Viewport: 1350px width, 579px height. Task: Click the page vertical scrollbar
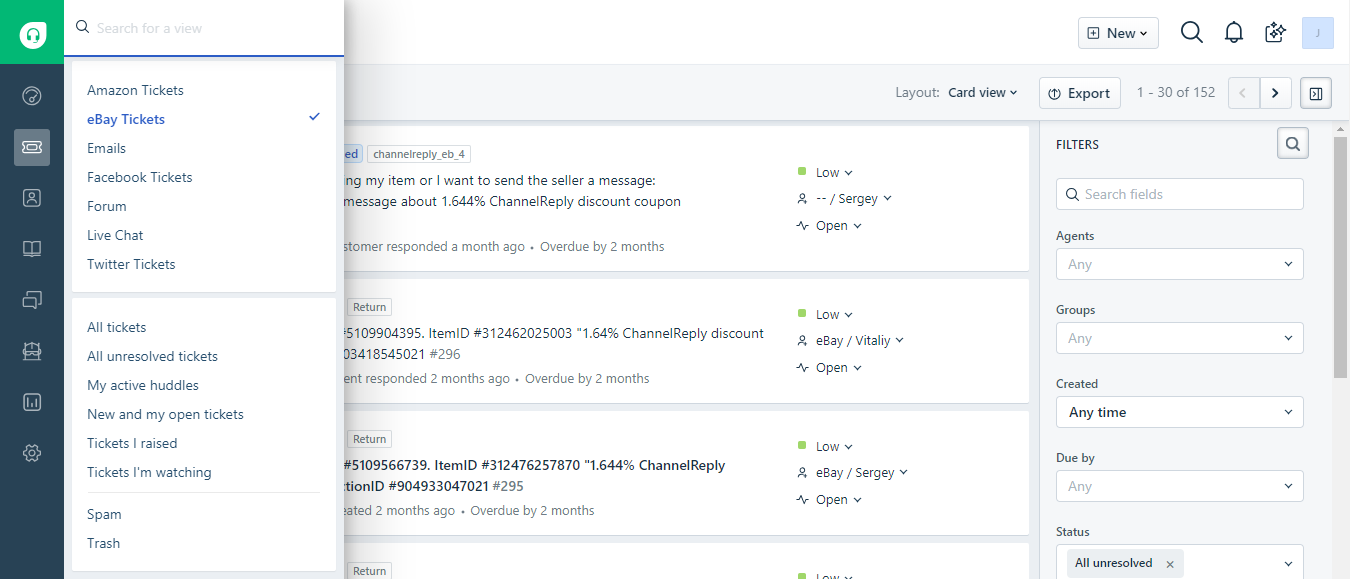pyautogui.click(x=1341, y=258)
